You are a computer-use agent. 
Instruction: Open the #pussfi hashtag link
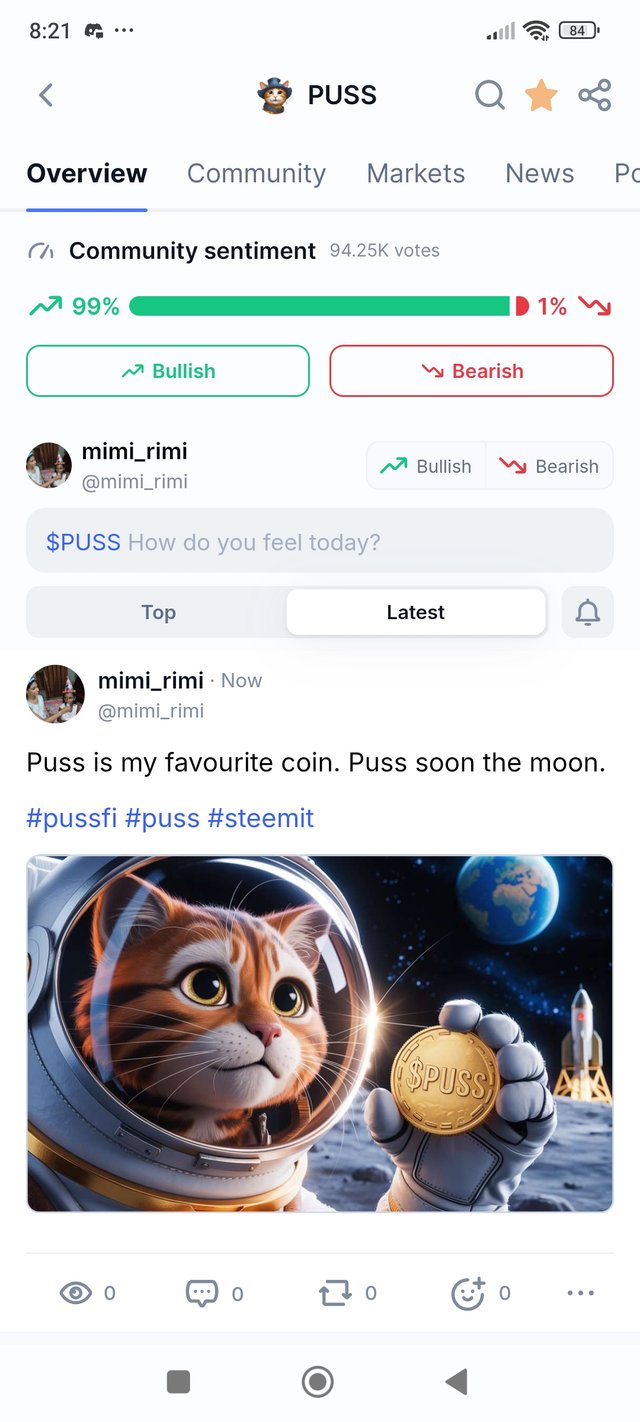(72, 818)
